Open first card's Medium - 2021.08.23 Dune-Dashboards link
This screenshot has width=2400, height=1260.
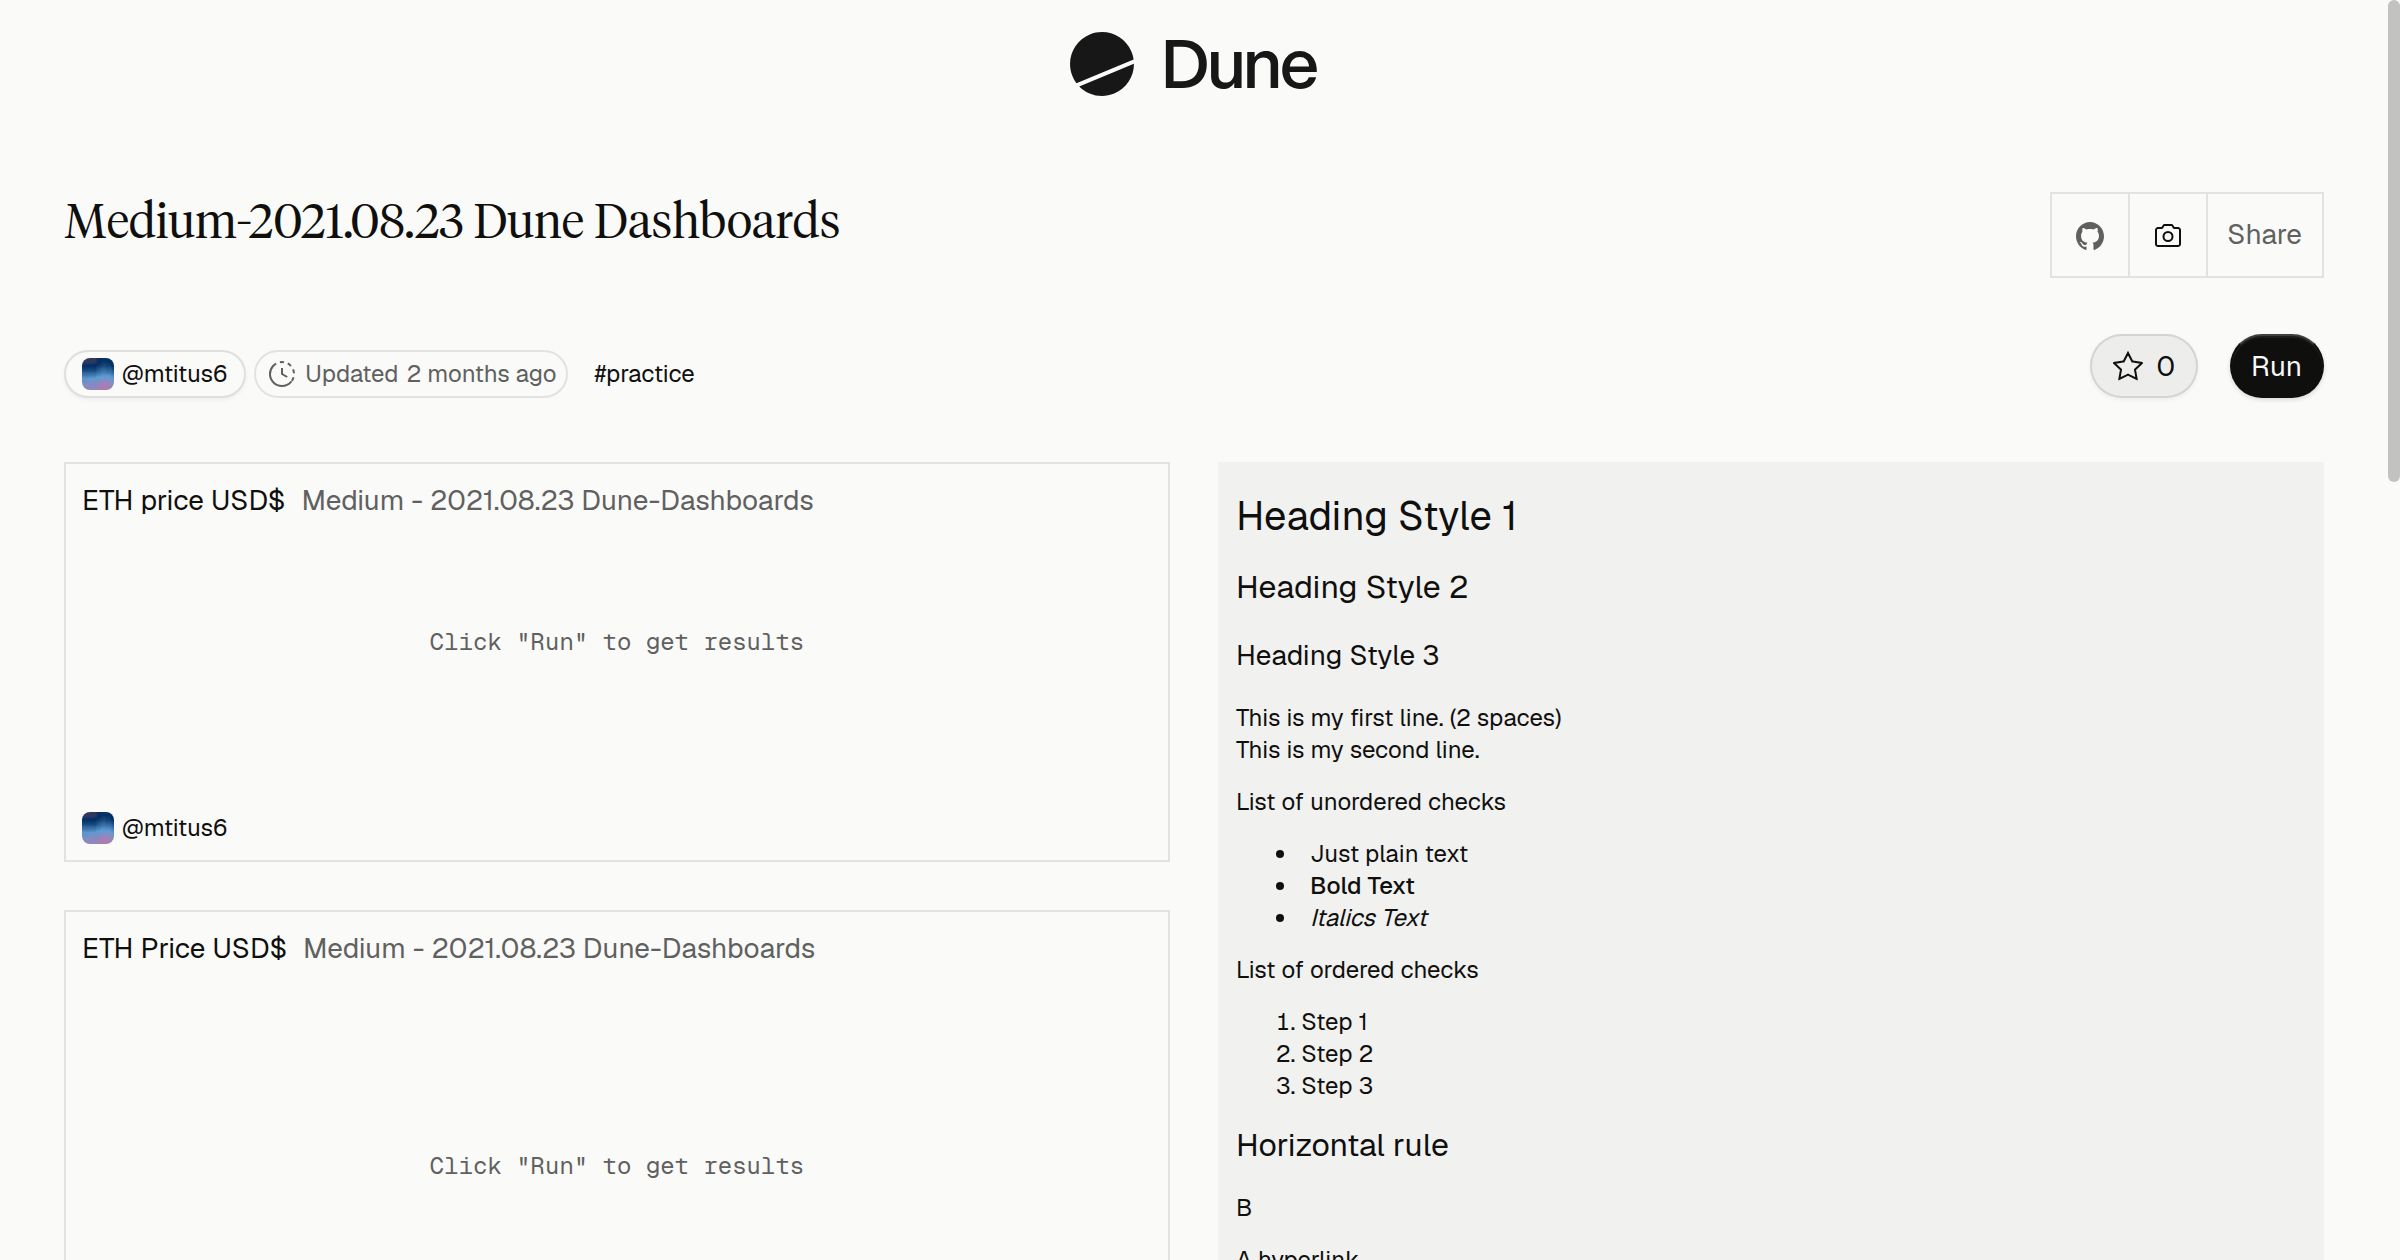(558, 500)
